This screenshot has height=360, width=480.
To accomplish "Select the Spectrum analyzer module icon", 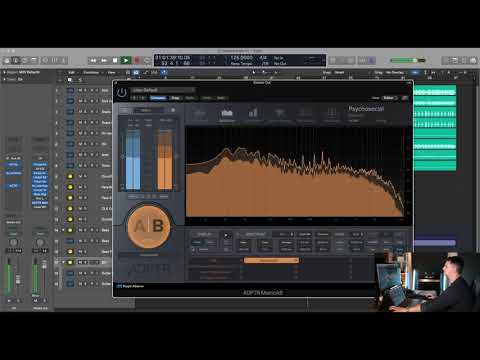I will (x=227, y=114).
